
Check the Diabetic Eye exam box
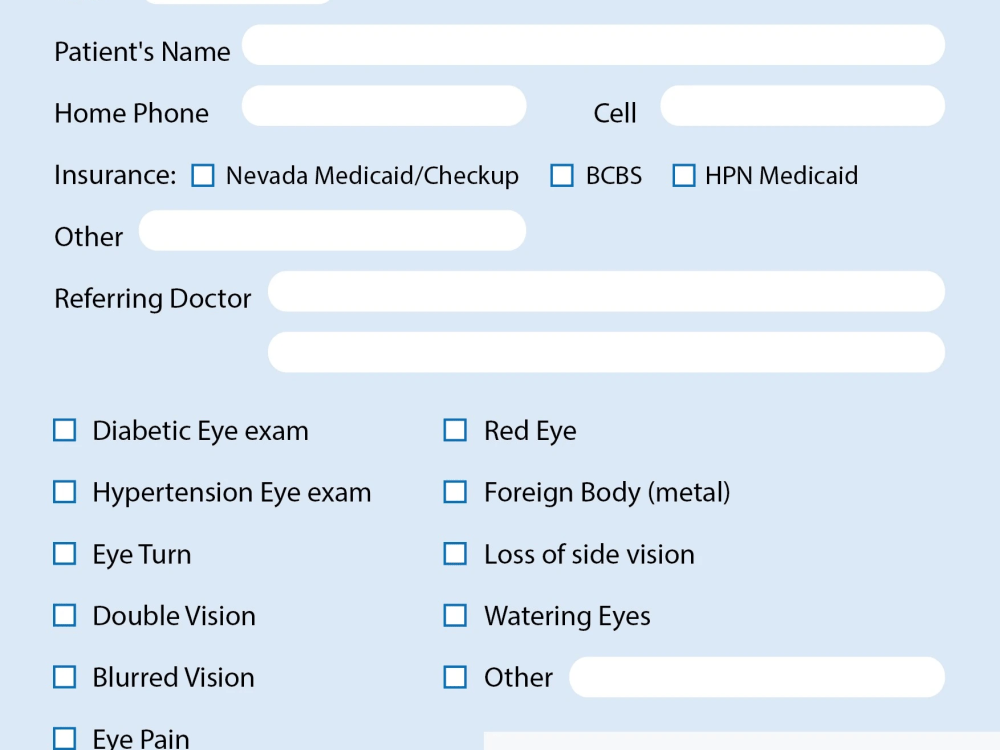(64, 430)
